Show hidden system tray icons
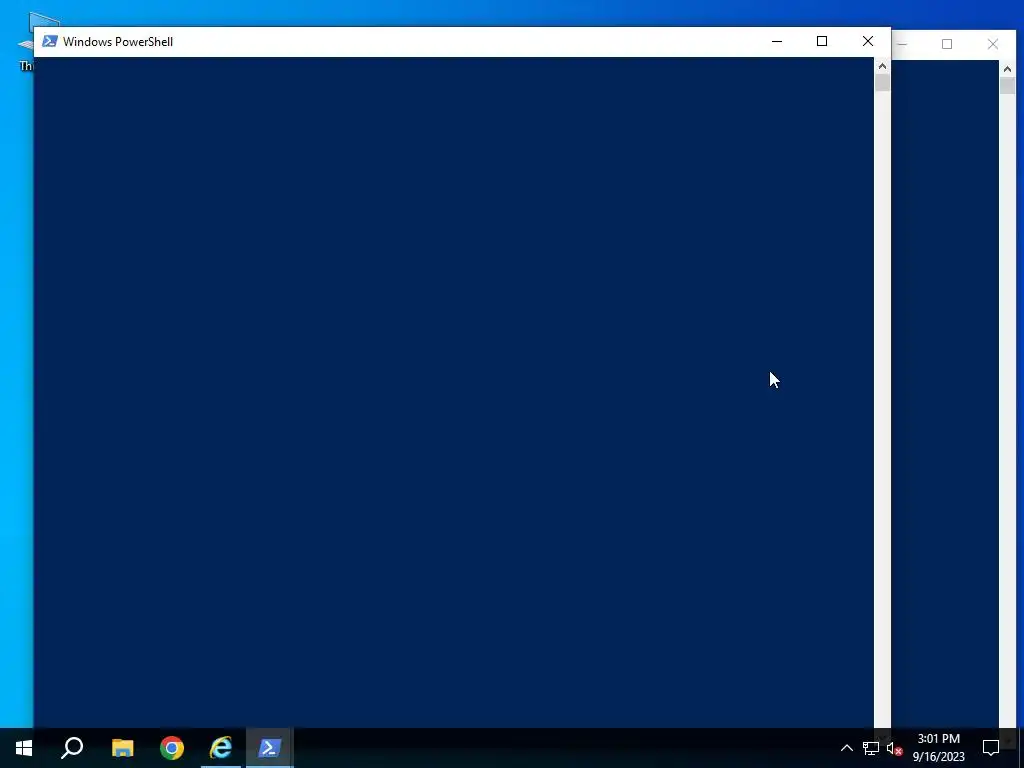 click(846, 748)
